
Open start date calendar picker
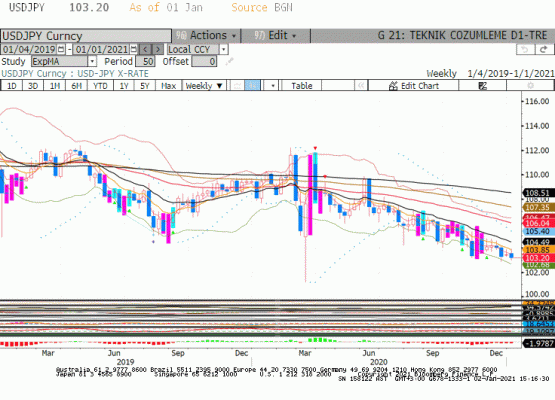(x=61, y=49)
